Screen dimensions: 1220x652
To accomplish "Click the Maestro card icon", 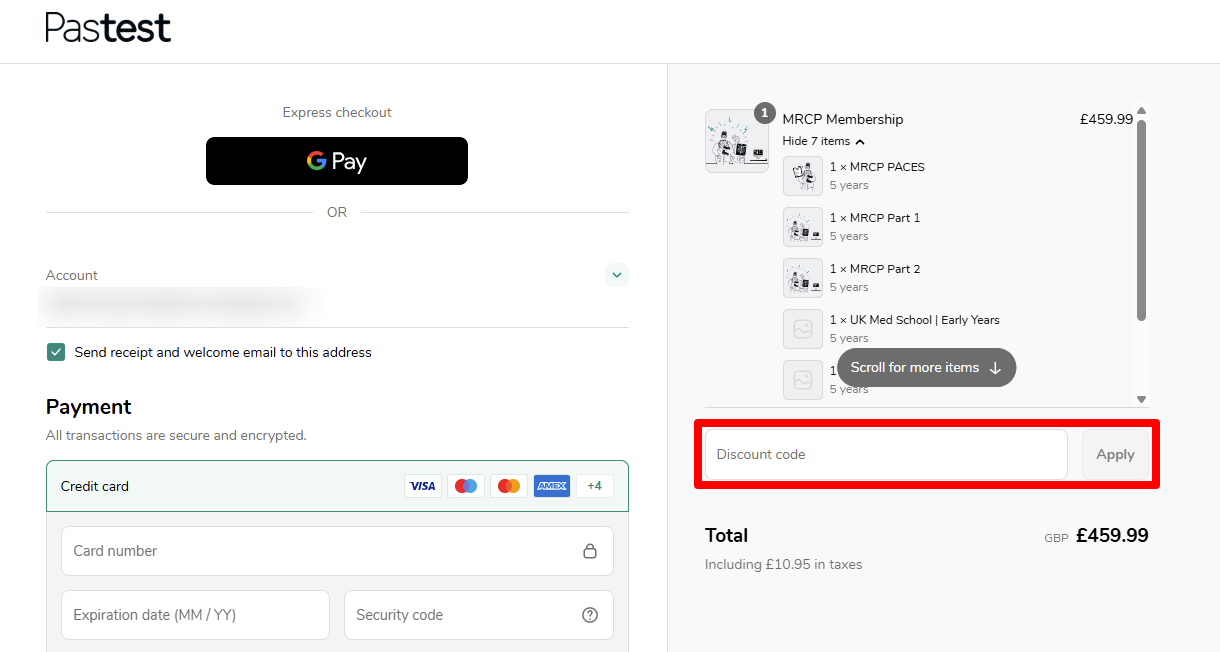I will [x=466, y=486].
